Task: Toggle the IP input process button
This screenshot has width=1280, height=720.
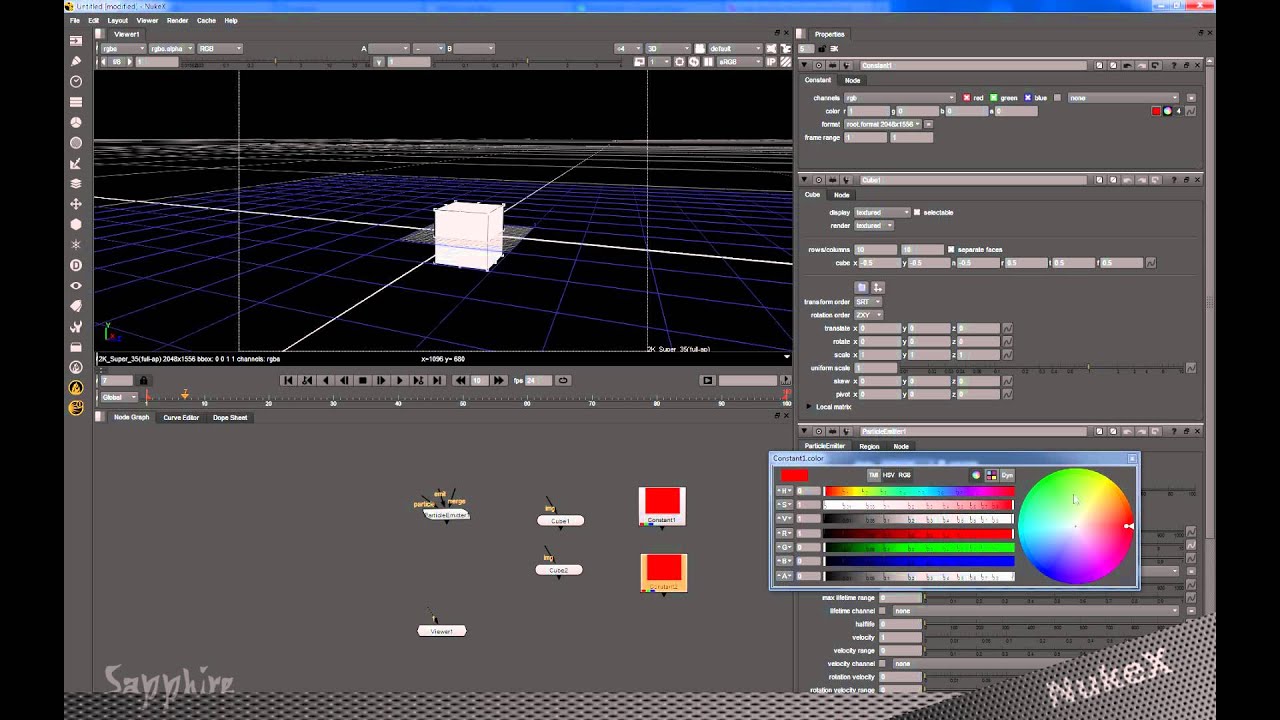Action: point(770,62)
